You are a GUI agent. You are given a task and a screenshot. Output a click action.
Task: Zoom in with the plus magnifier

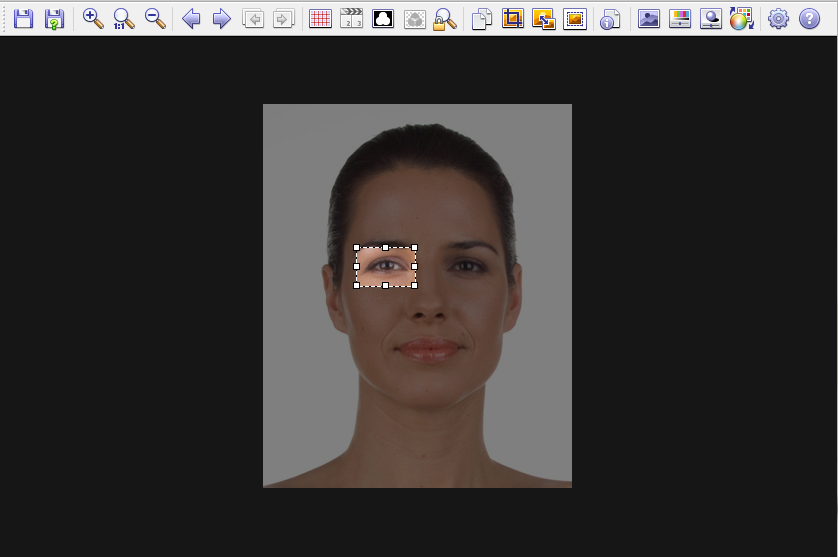coord(93,19)
